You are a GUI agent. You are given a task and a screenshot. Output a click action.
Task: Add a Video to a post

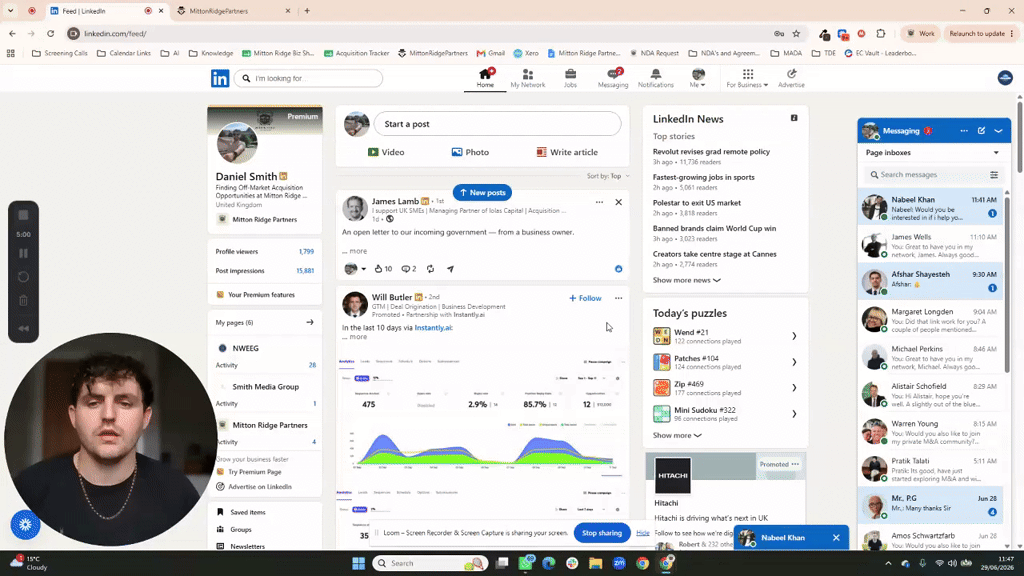tap(386, 152)
